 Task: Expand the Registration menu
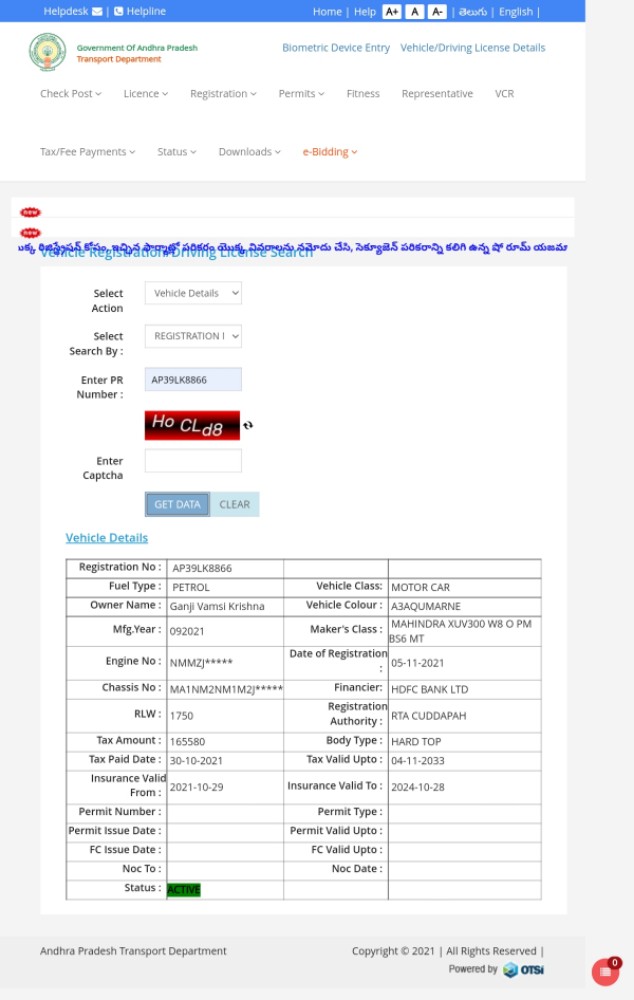coord(223,94)
